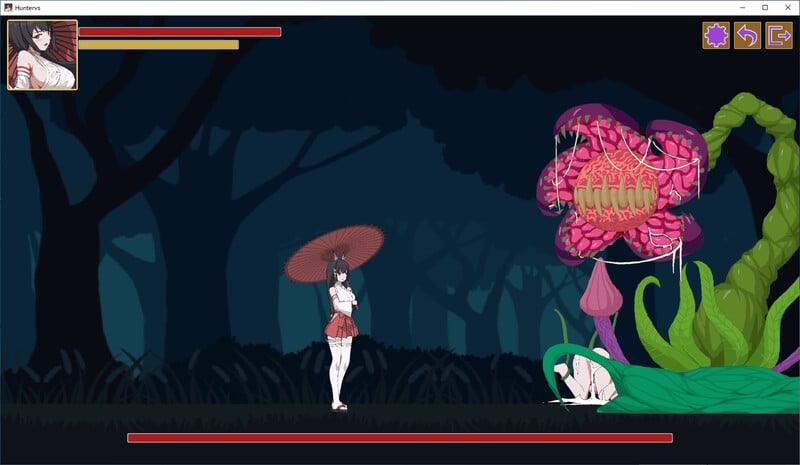
Task: Close the Huntervs window
Action: click(x=787, y=8)
